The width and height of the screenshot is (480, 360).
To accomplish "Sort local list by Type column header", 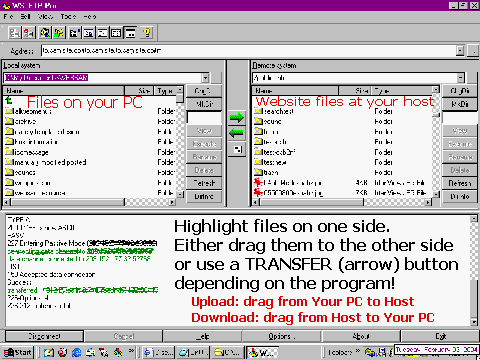I will click(165, 91).
